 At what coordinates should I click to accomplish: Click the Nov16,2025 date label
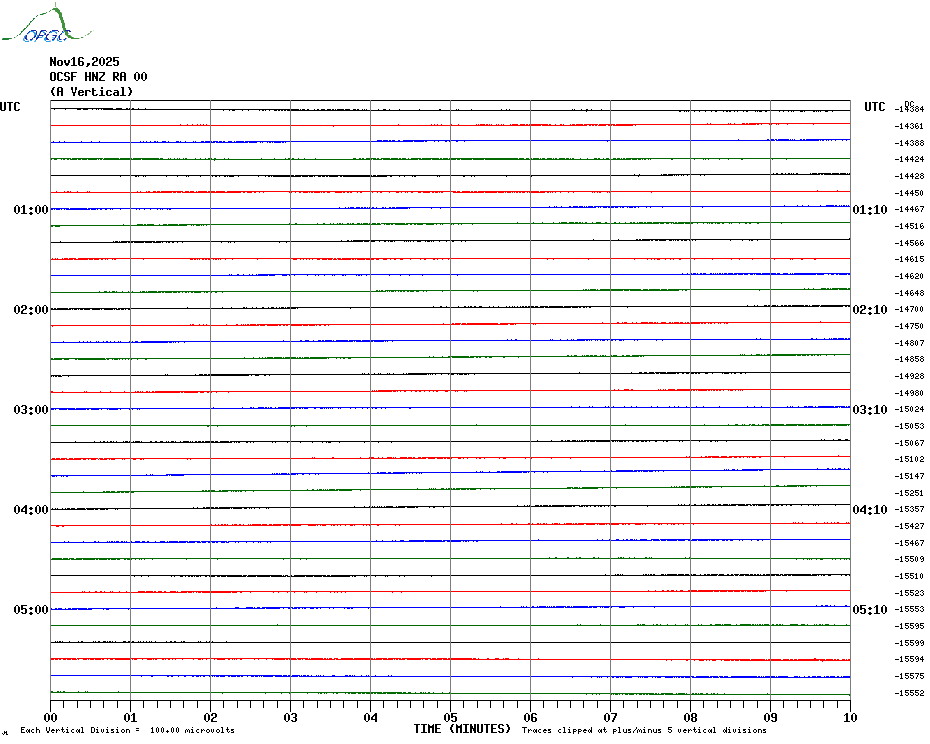click(x=84, y=62)
